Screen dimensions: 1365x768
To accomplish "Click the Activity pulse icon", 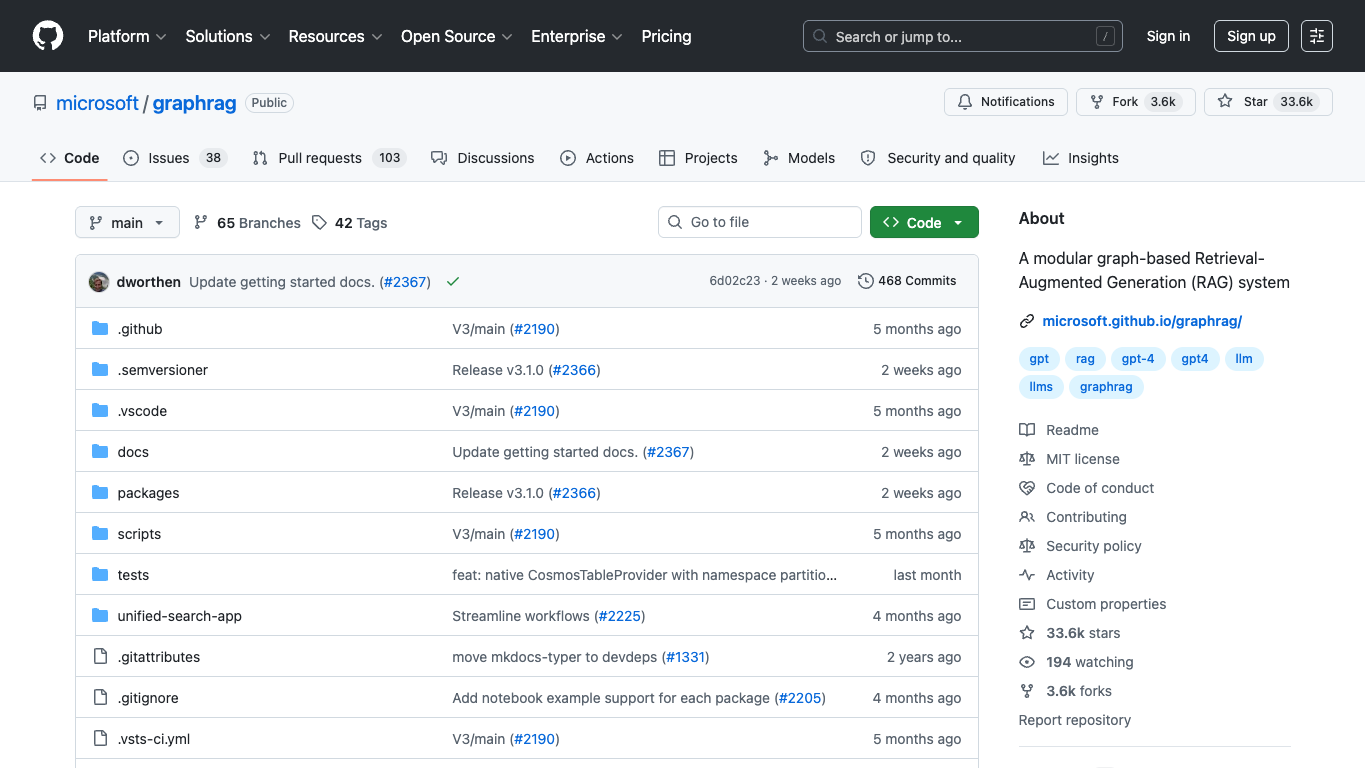I will [x=1027, y=575].
